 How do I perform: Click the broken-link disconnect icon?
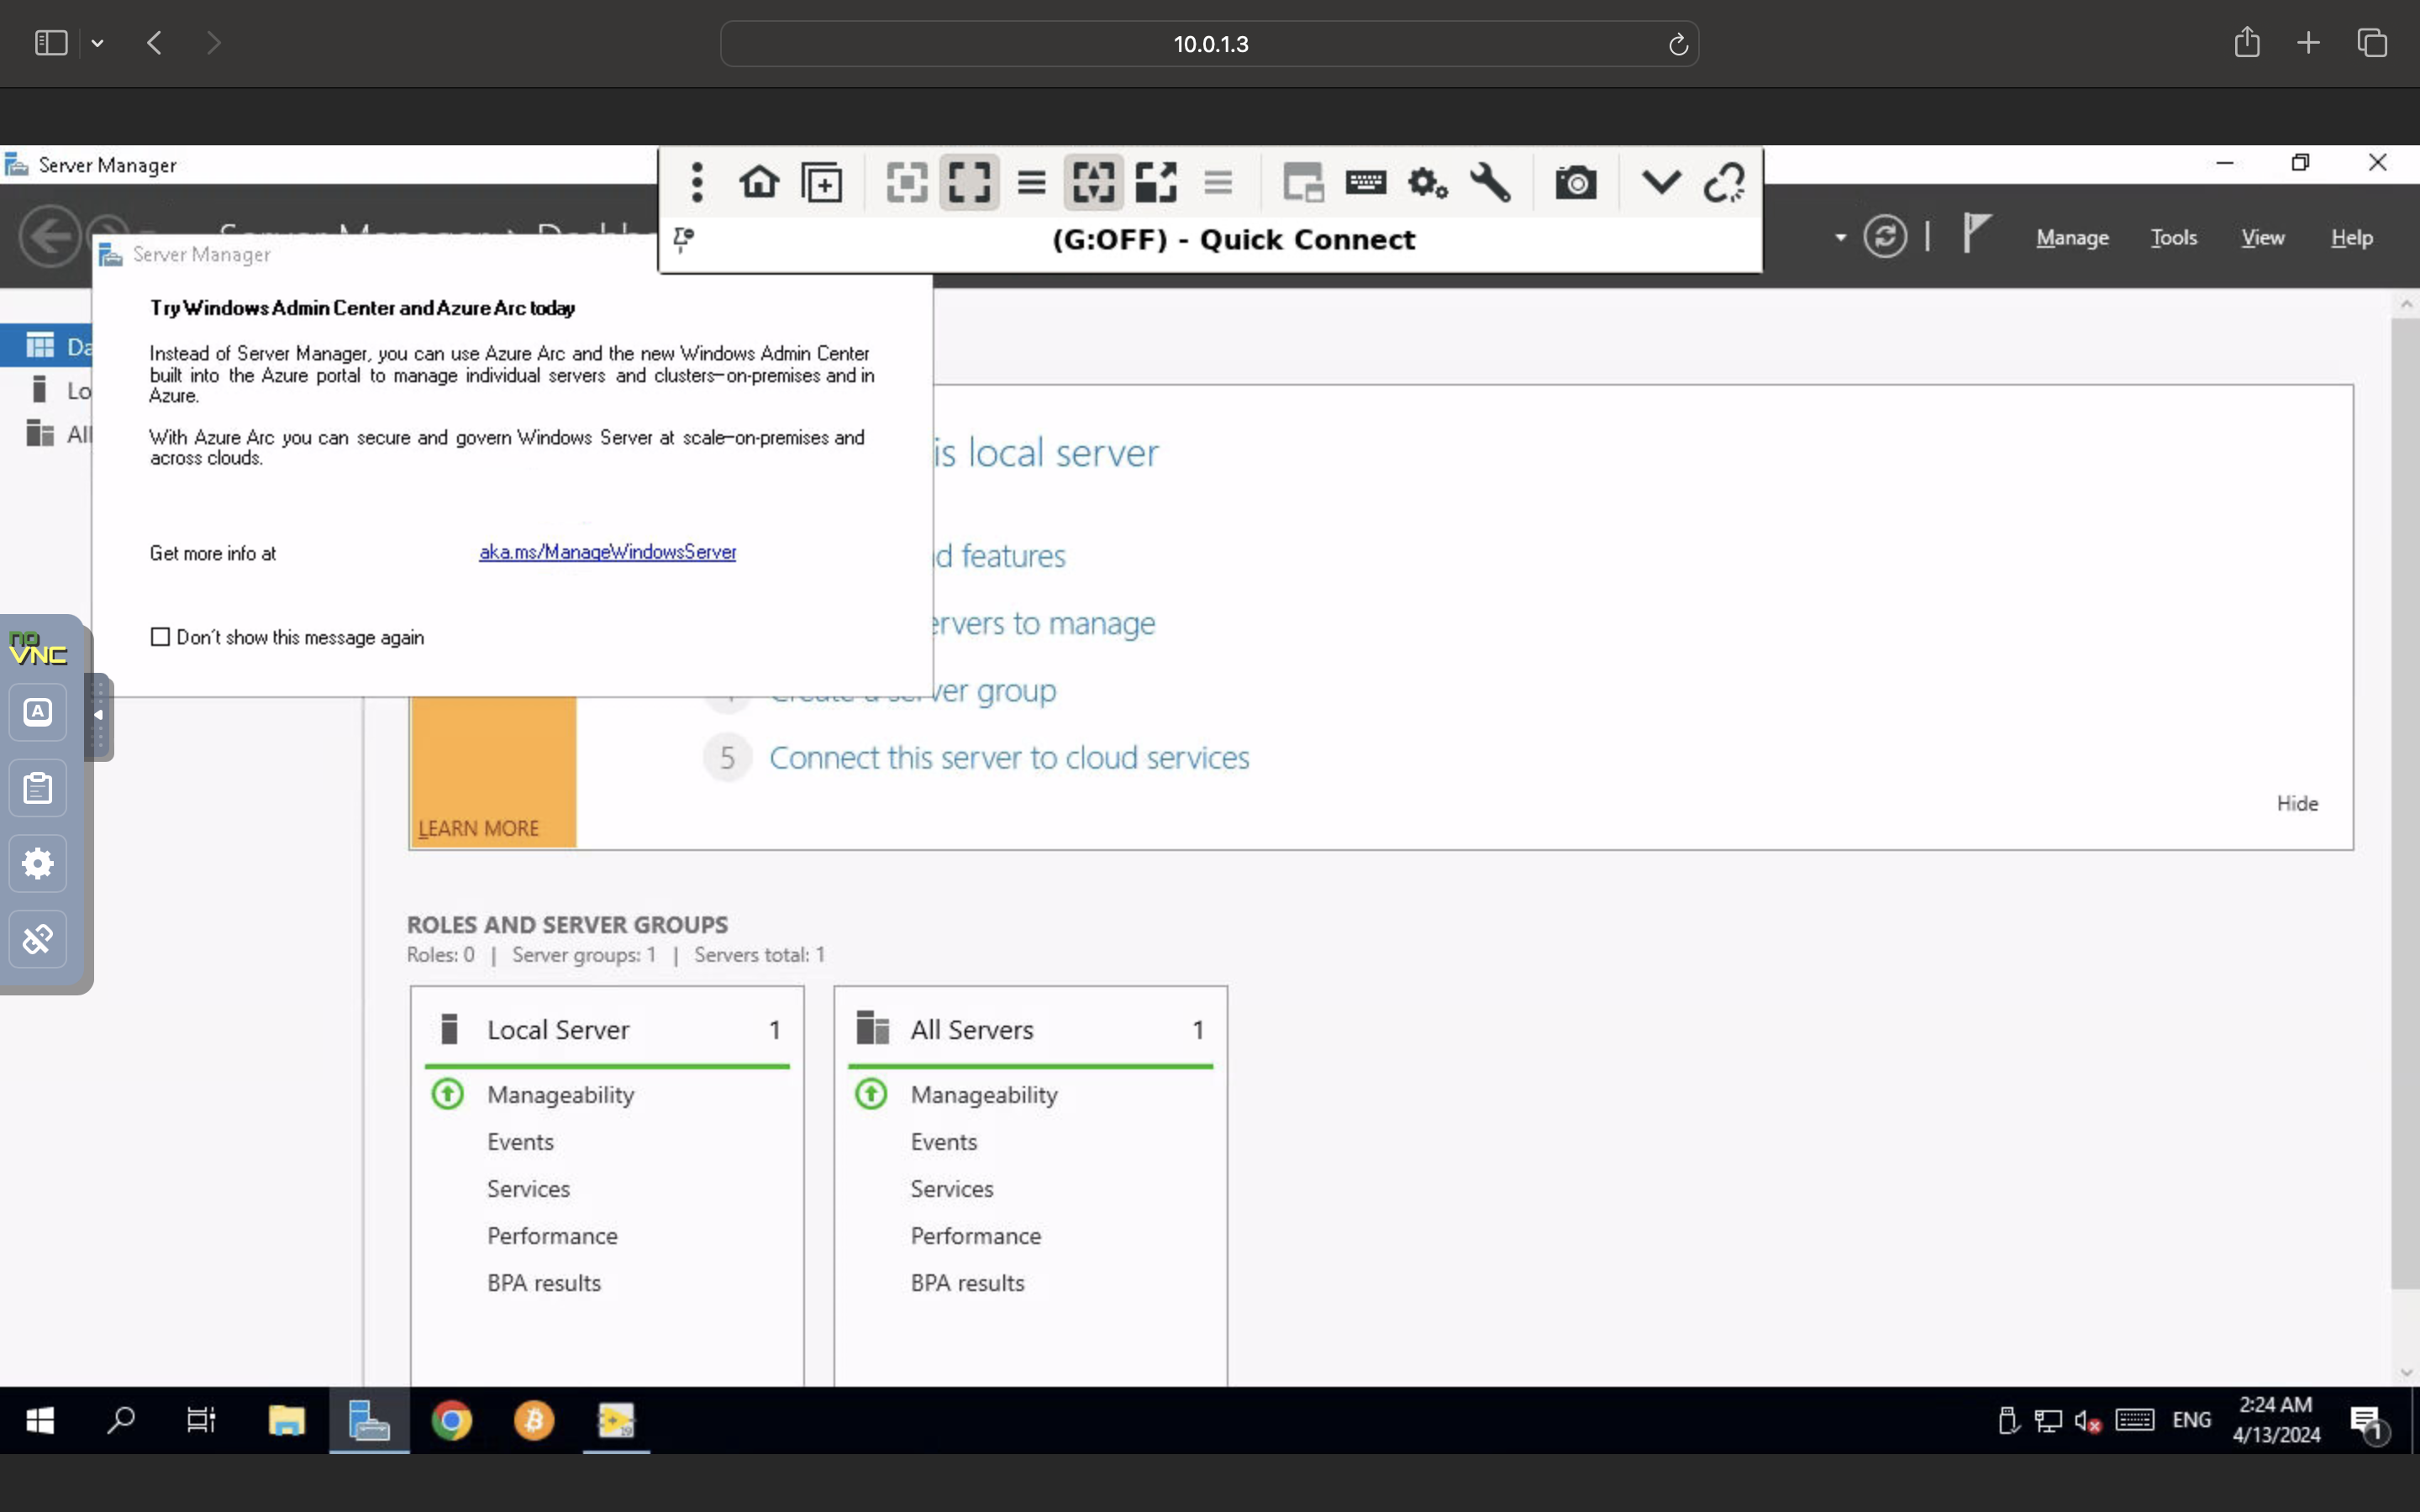tap(1724, 183)
